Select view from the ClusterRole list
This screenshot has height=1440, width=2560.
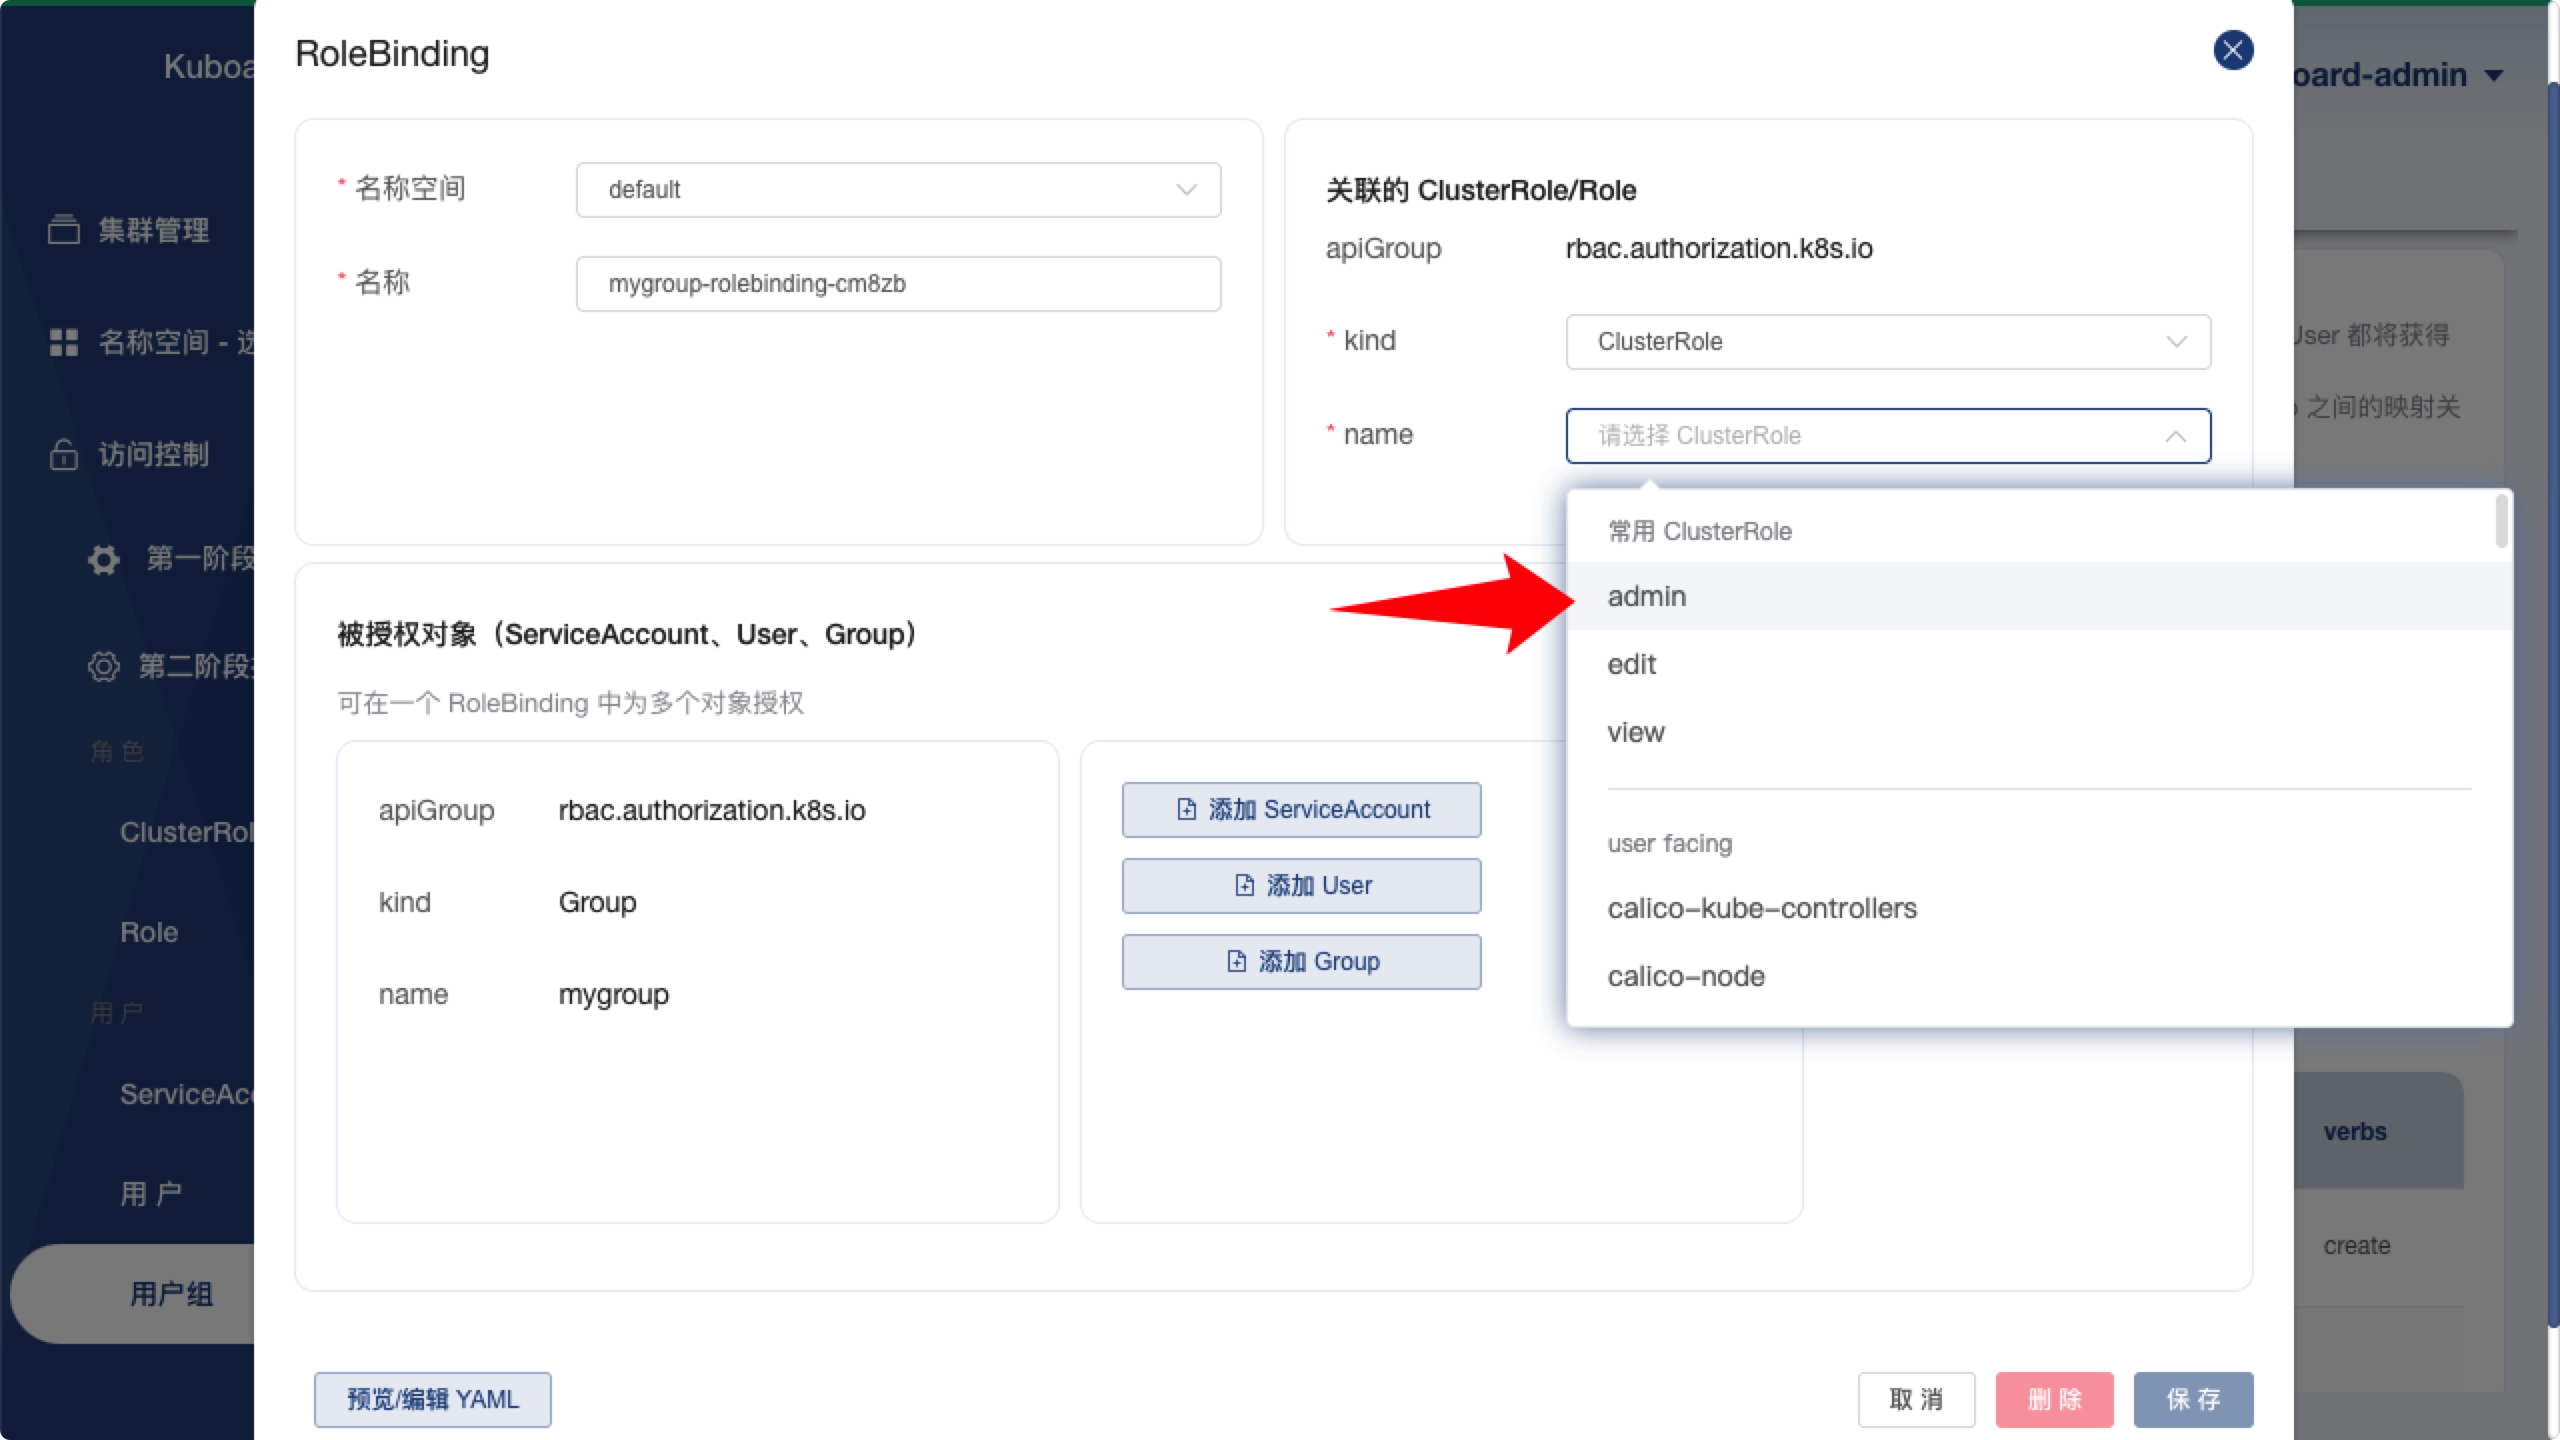click(x=2038, y=732)
